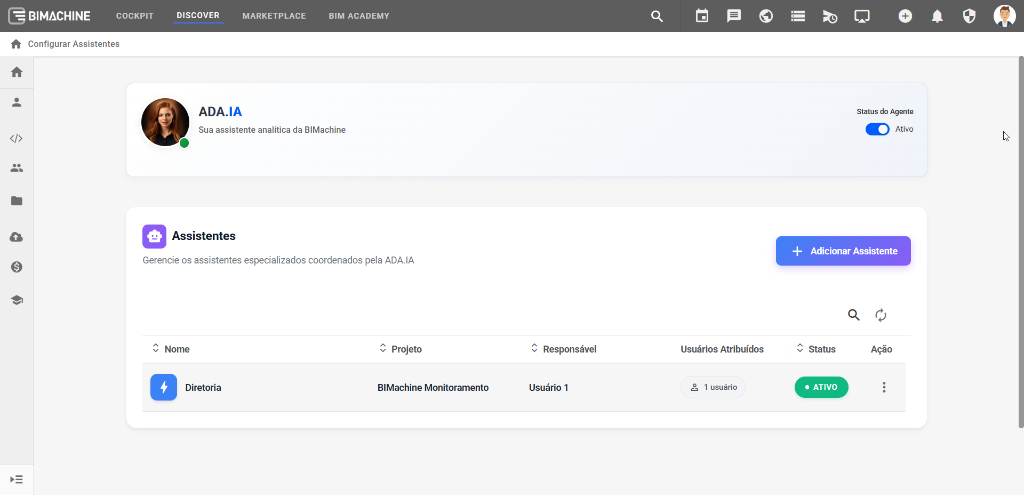Open the chat messages icon
The width and height of the screenshot is (1024, 495).
[x=734, y=16]
